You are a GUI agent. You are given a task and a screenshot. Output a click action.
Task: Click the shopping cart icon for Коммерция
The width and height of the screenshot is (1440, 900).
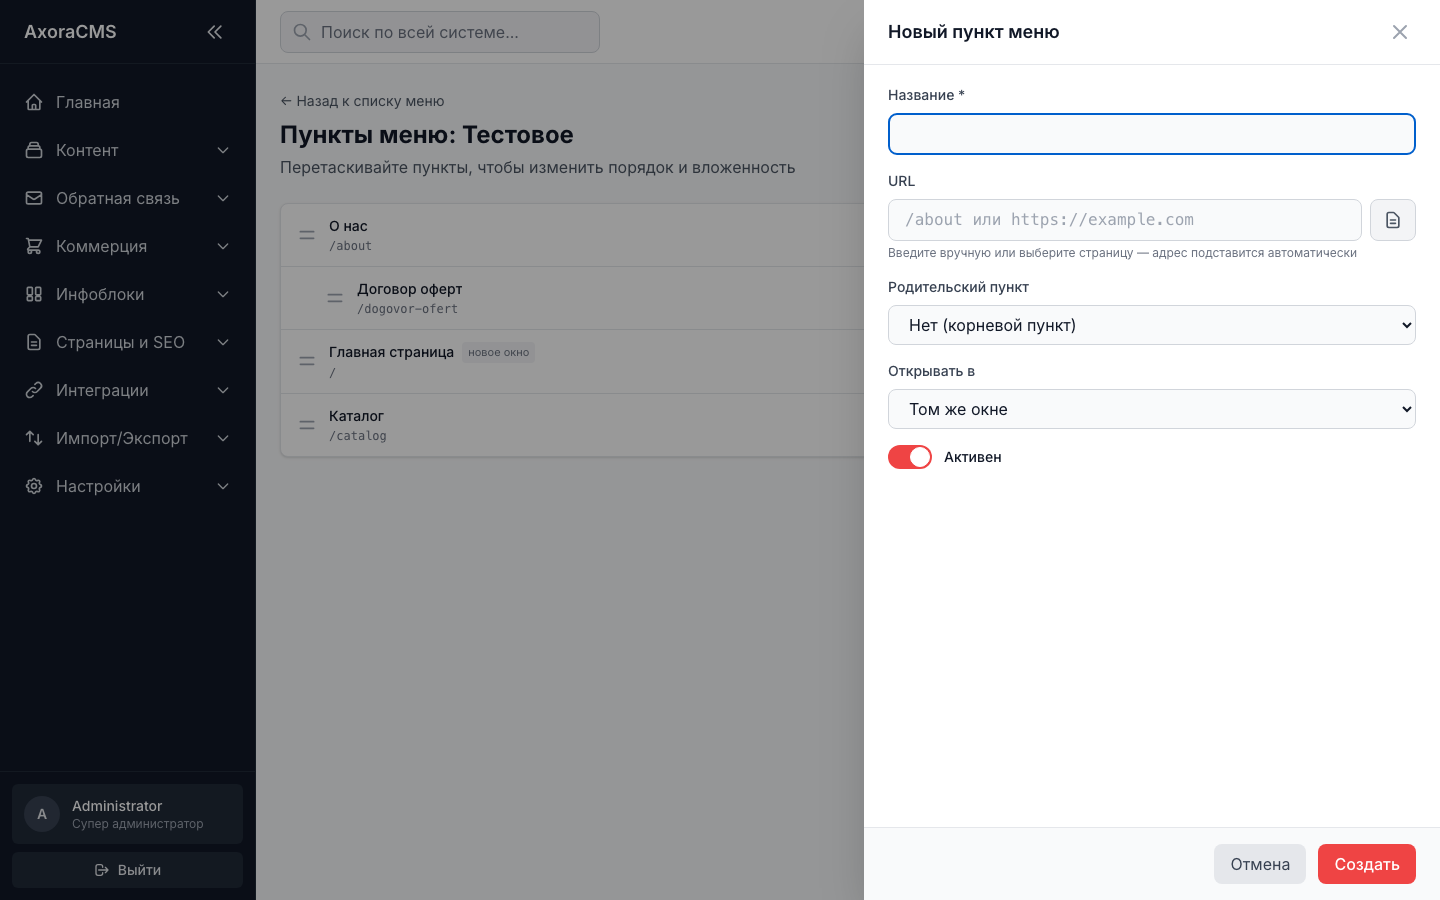tap(34, 246)
